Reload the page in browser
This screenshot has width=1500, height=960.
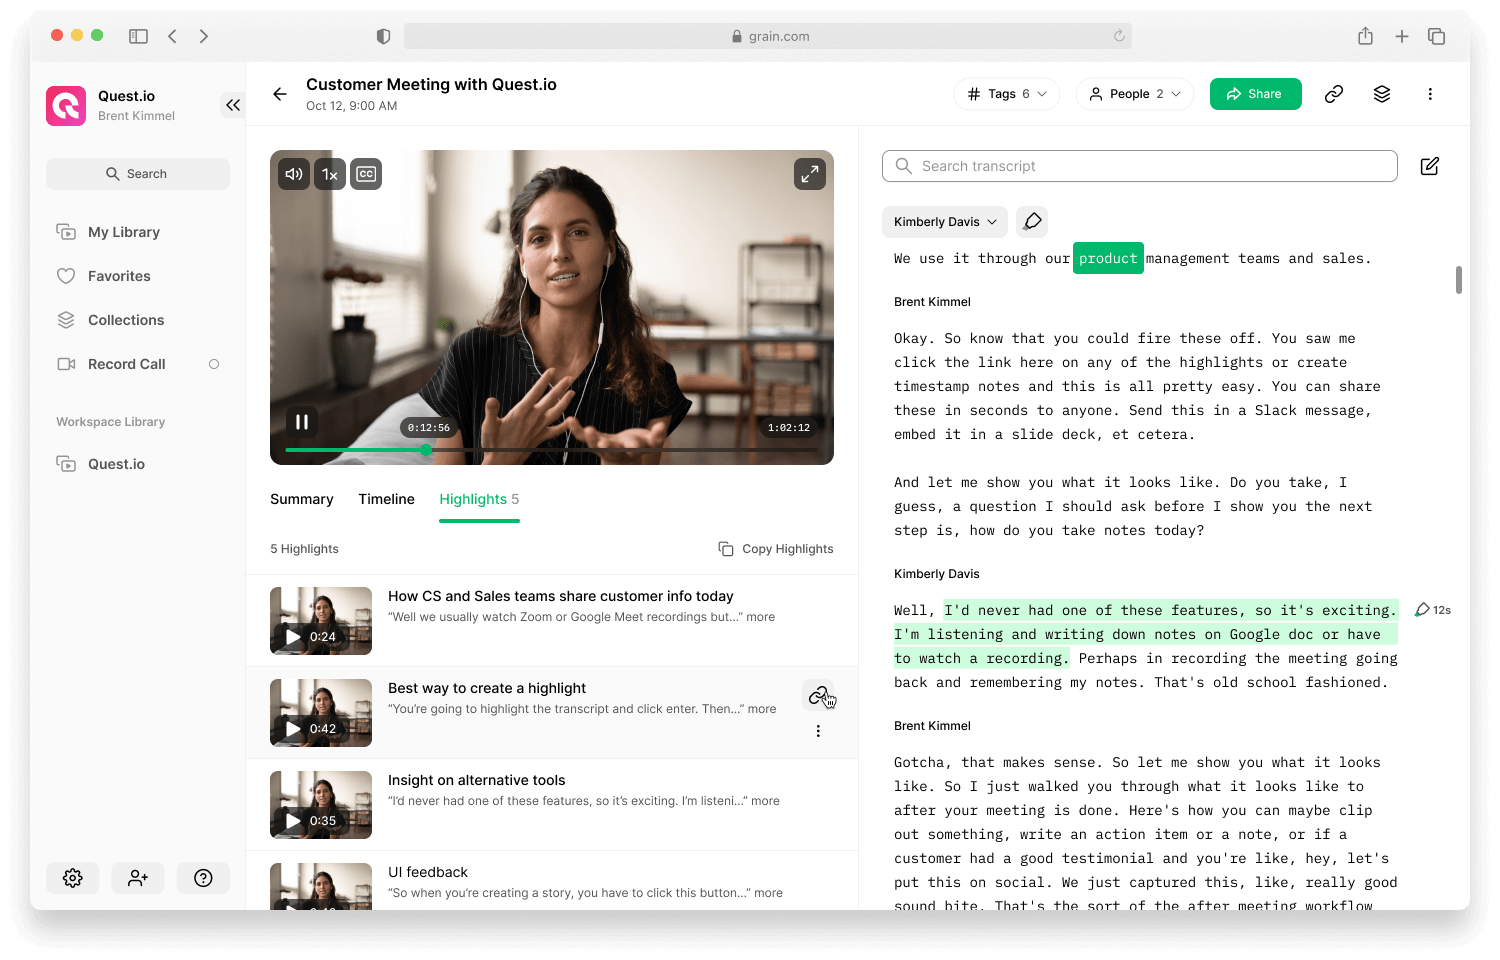click(1119, 36)
